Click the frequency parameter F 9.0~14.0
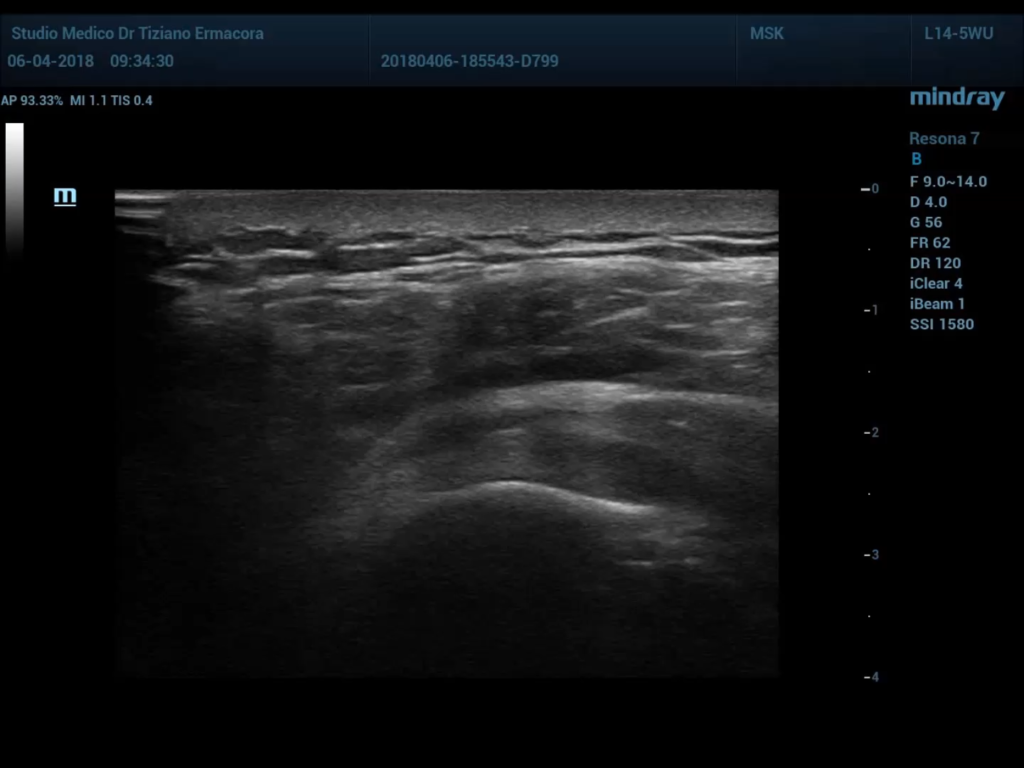 tap(948, 182)
